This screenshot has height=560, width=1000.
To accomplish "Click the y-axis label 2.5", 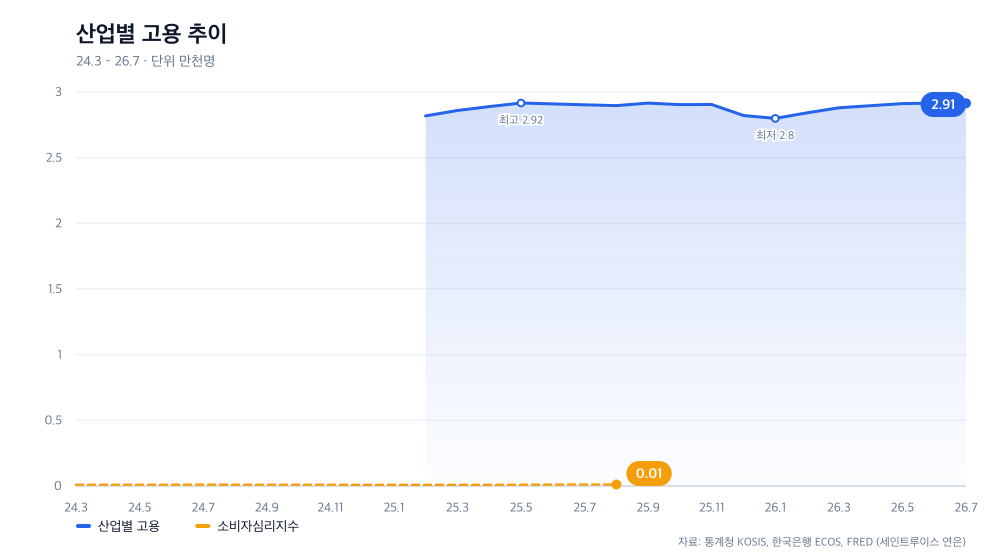I will click(x=54, y=158).
